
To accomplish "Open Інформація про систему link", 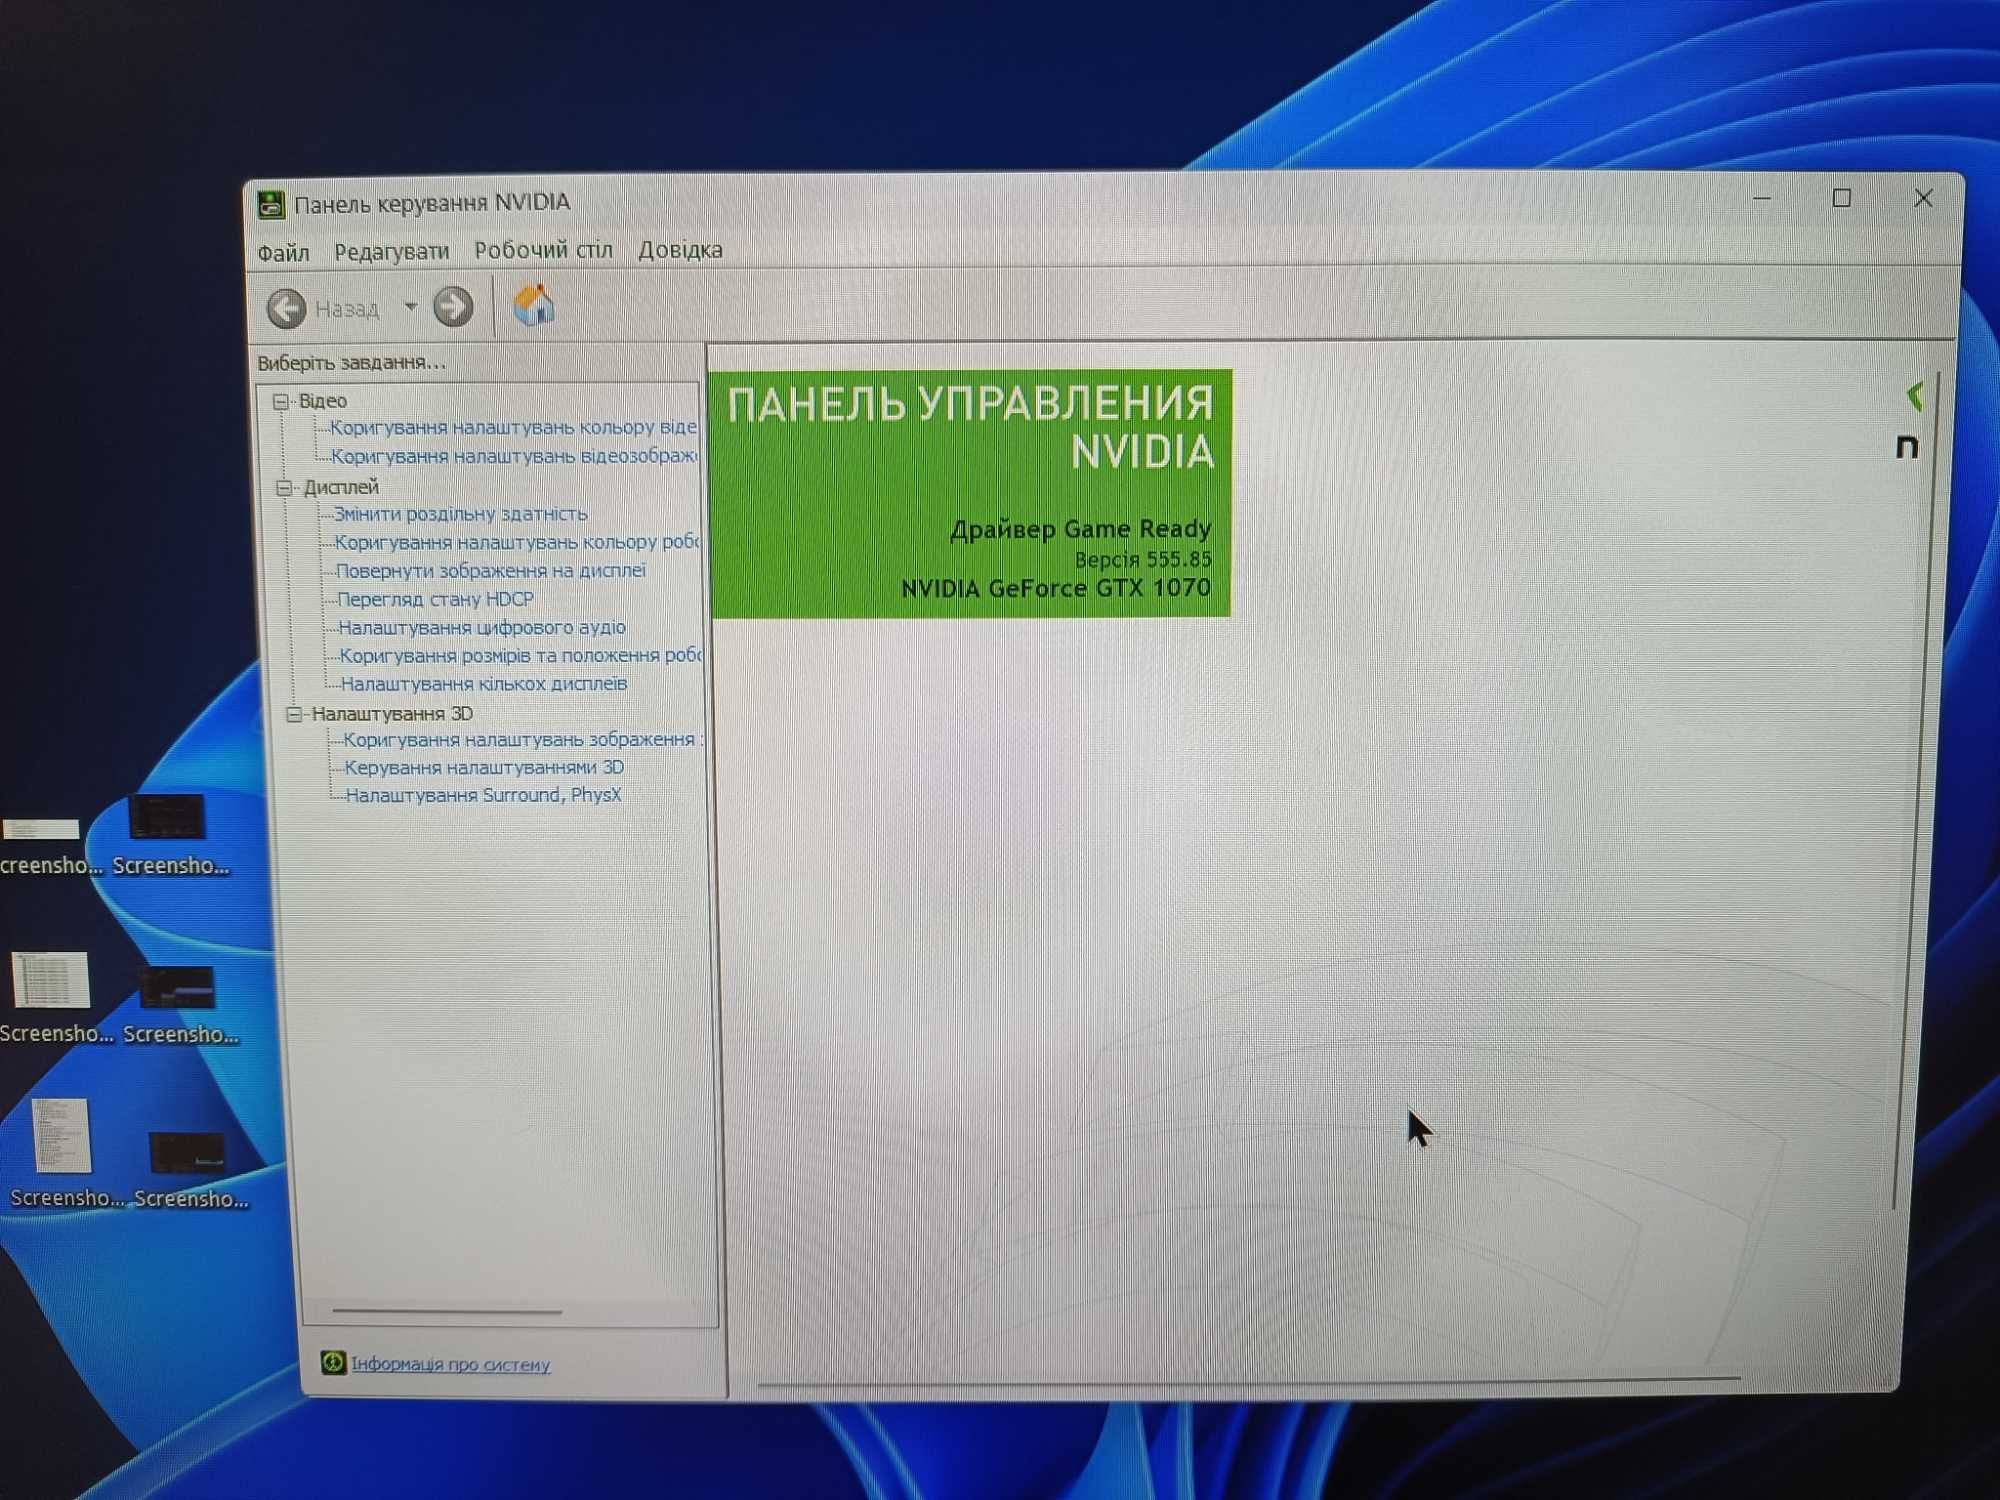I will click(x=450, y=1364).
